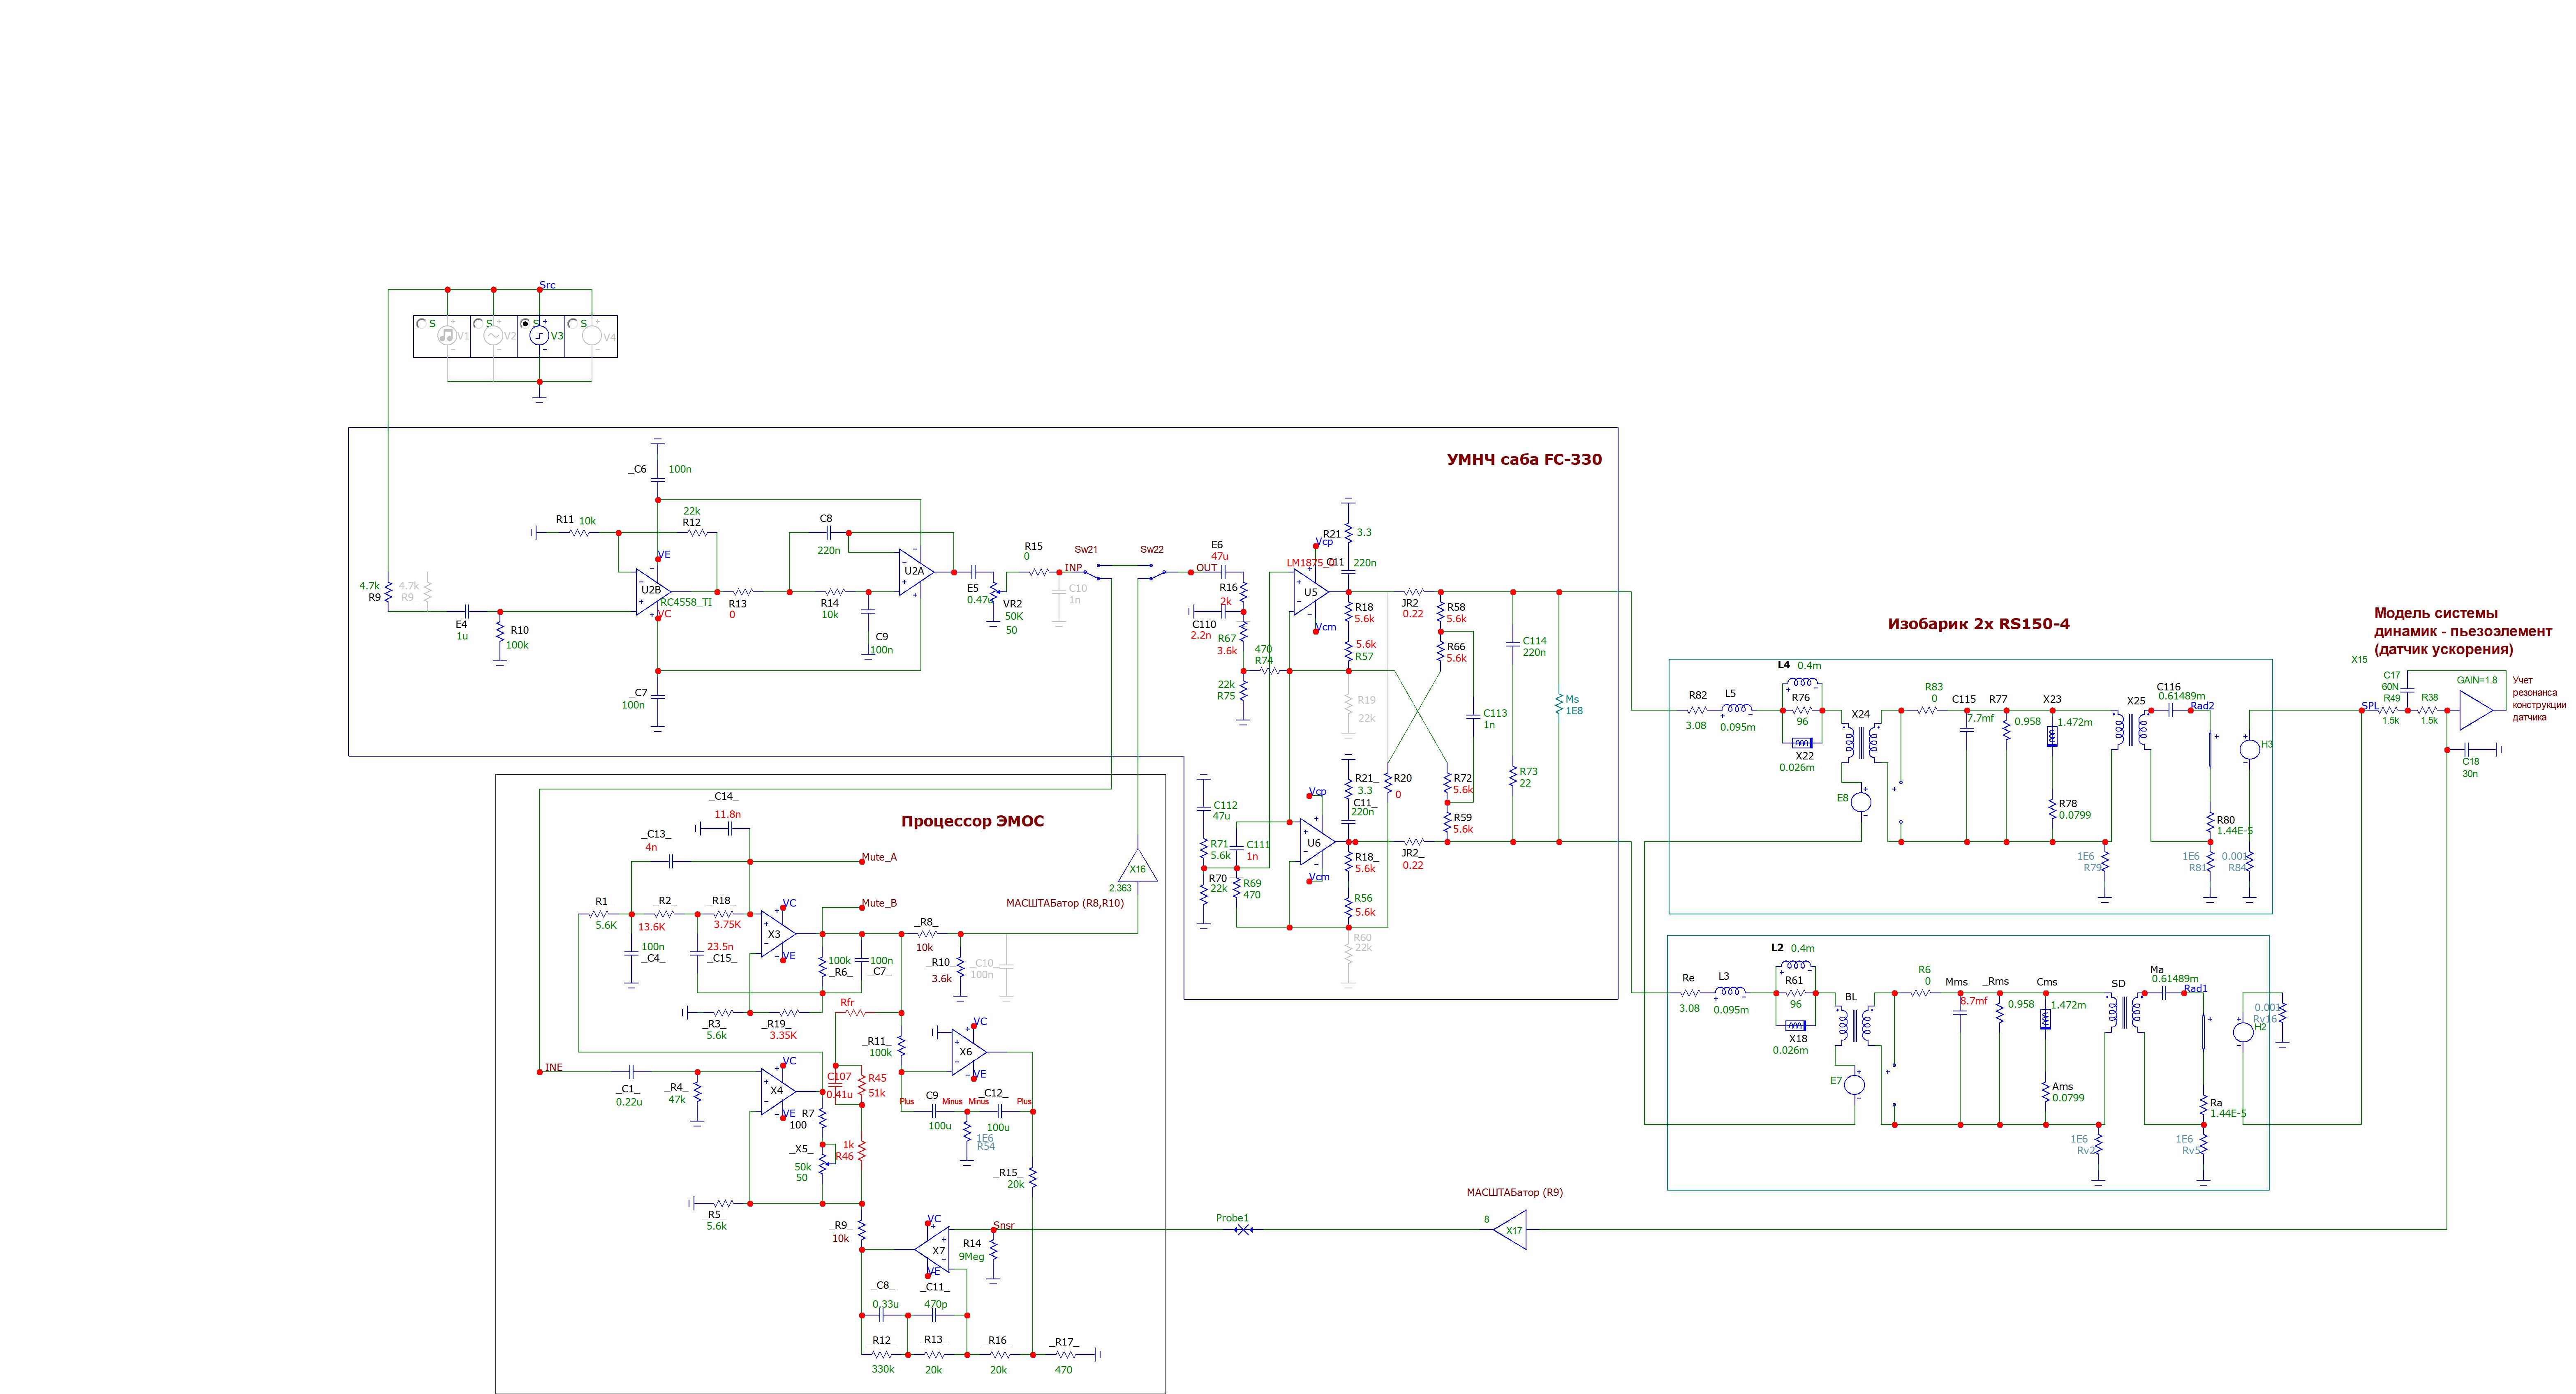The image size is (2576, 1394).
Task: Click the 'R10 100k' resistor label
Action: pos(518,638)
